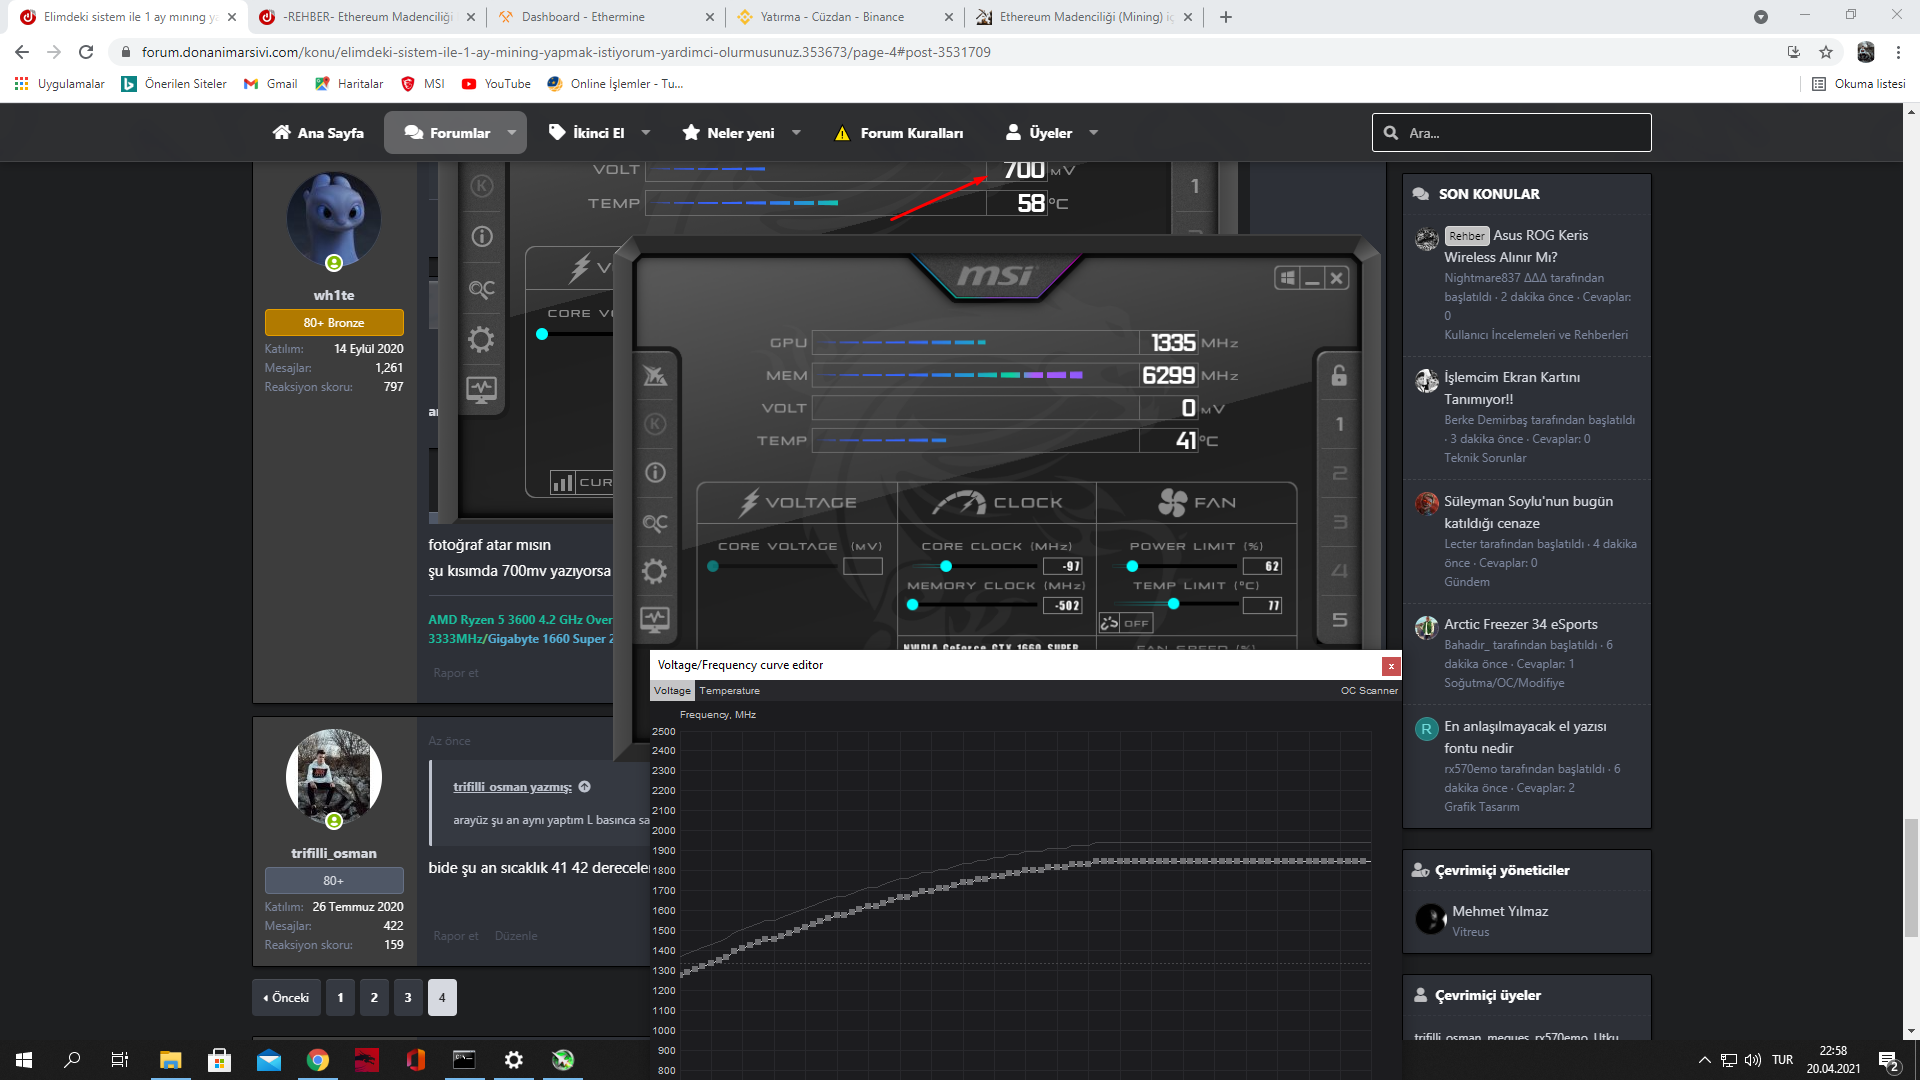Click the Memory Clock value field showing -502

(x=1063, y=605)
